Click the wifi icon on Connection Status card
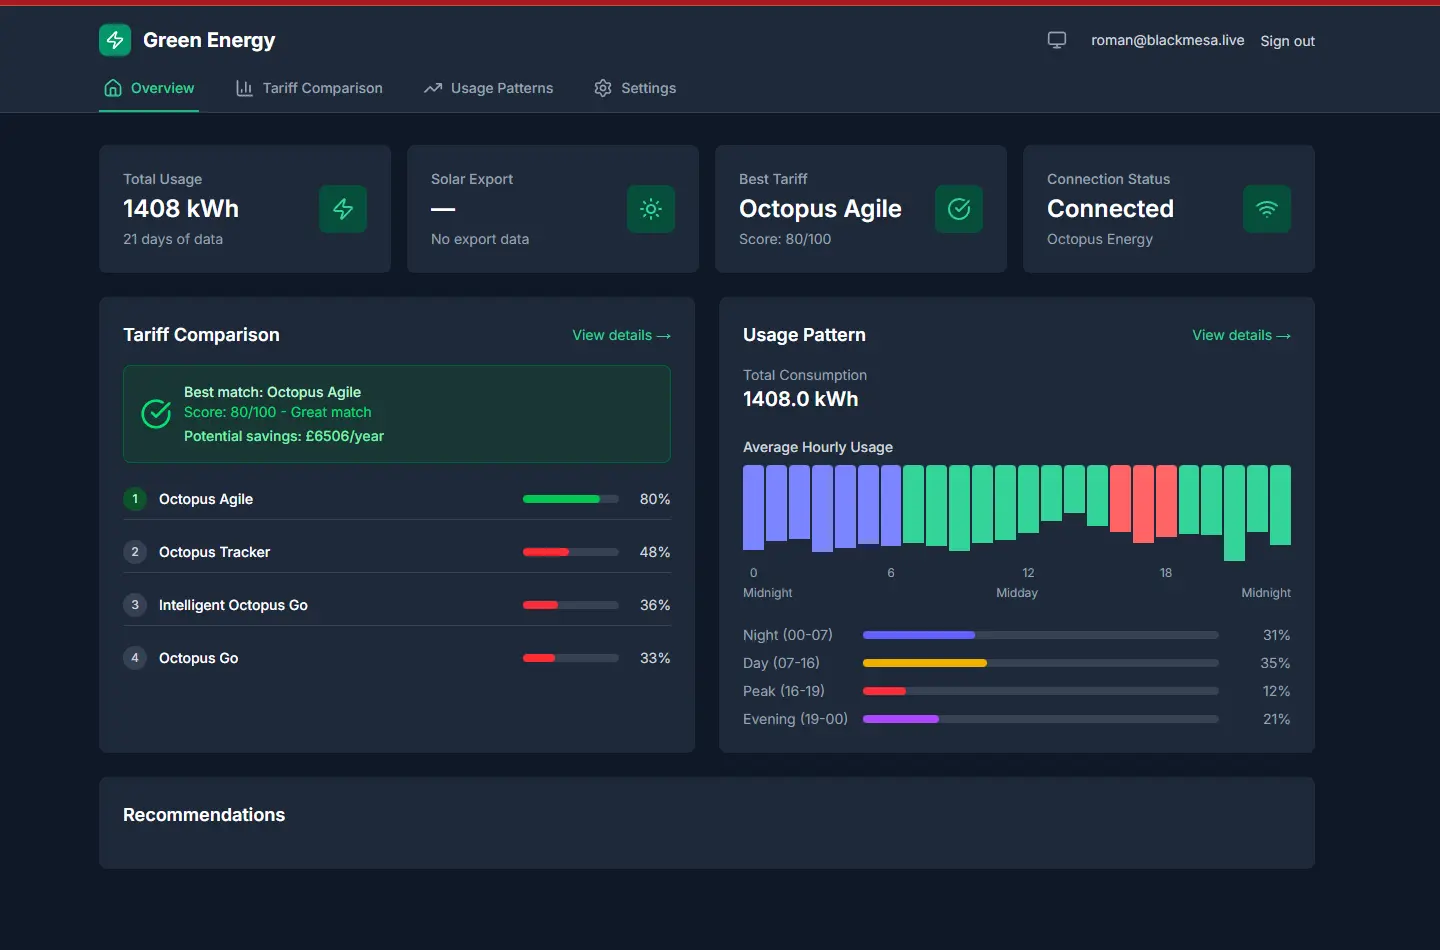 click(x=1267, y=209)
